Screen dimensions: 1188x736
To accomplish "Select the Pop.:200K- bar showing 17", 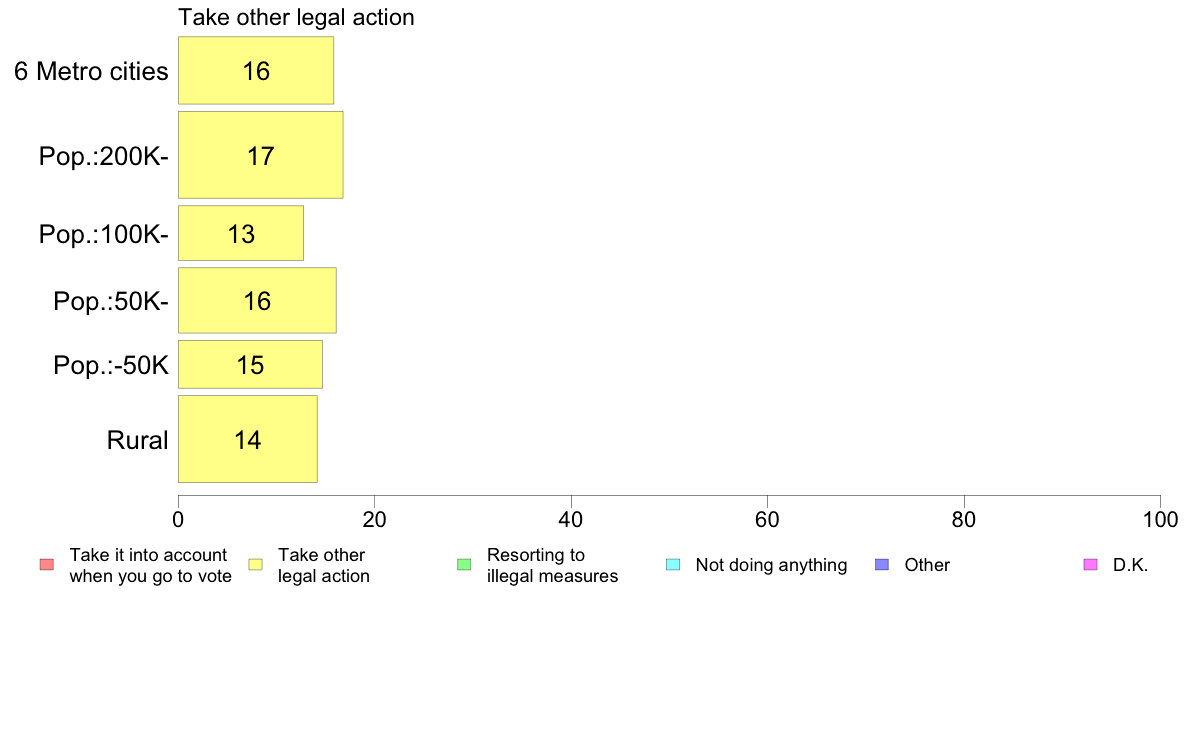I will click(261, 155).
